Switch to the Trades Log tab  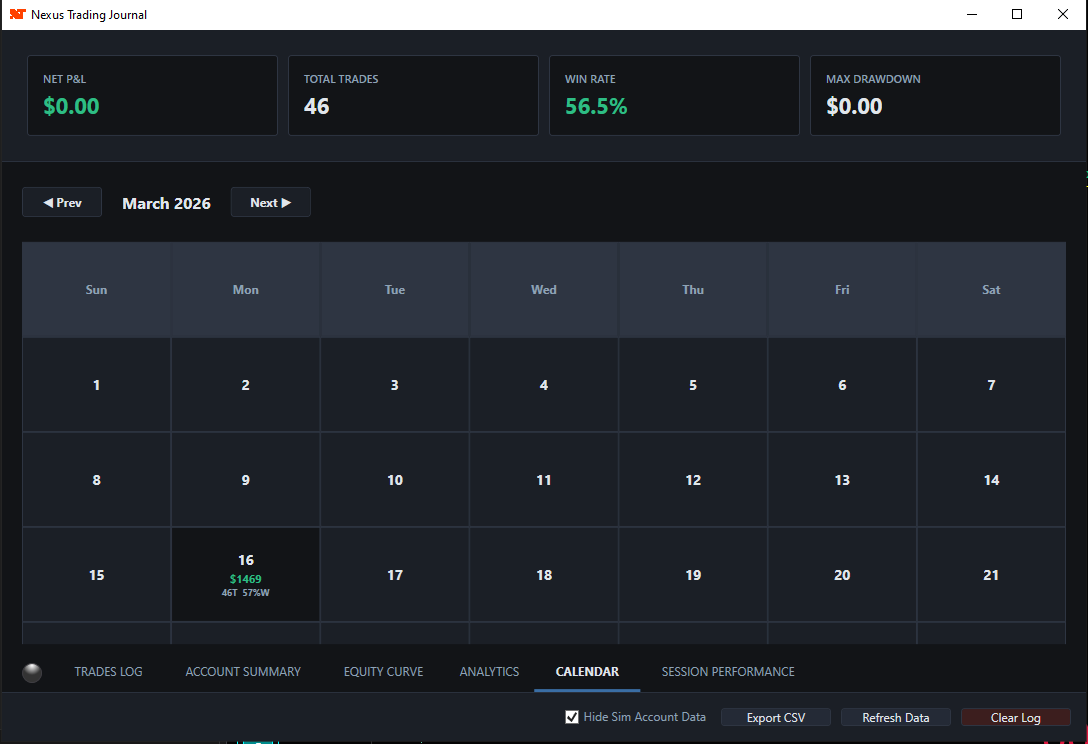[x=108, y=671]
